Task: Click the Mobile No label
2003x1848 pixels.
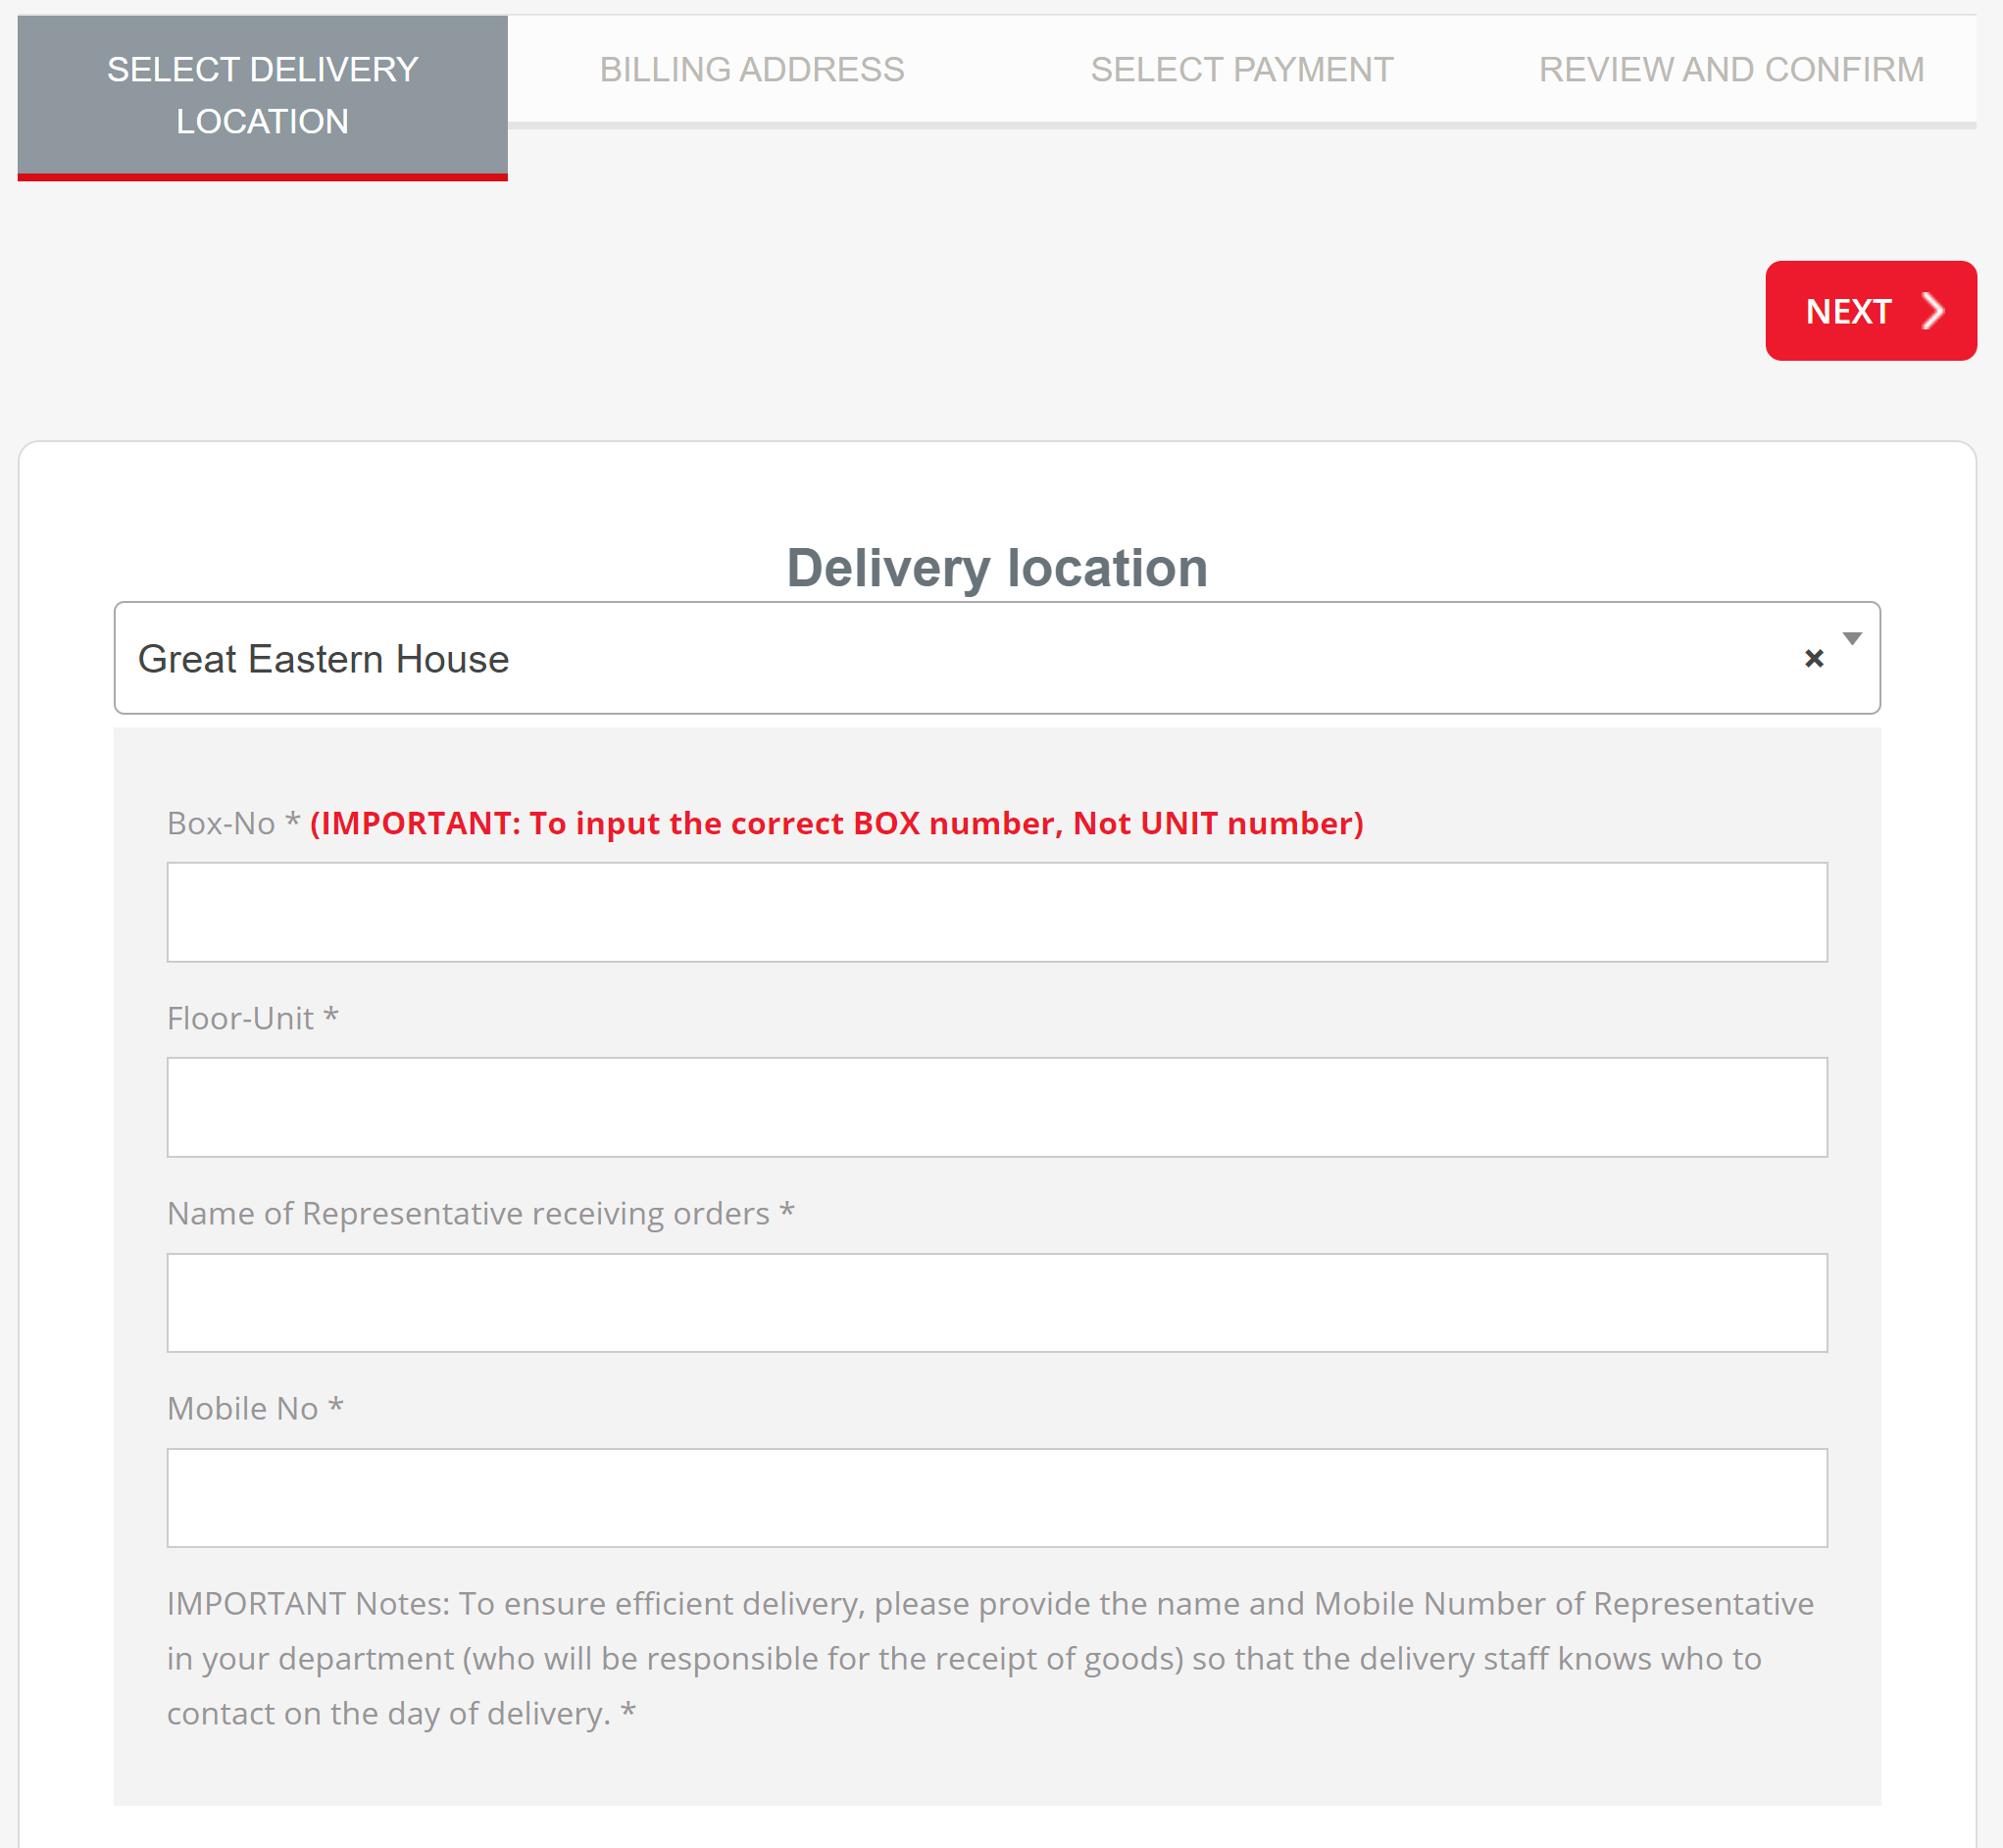Action: click(243, 1408)
